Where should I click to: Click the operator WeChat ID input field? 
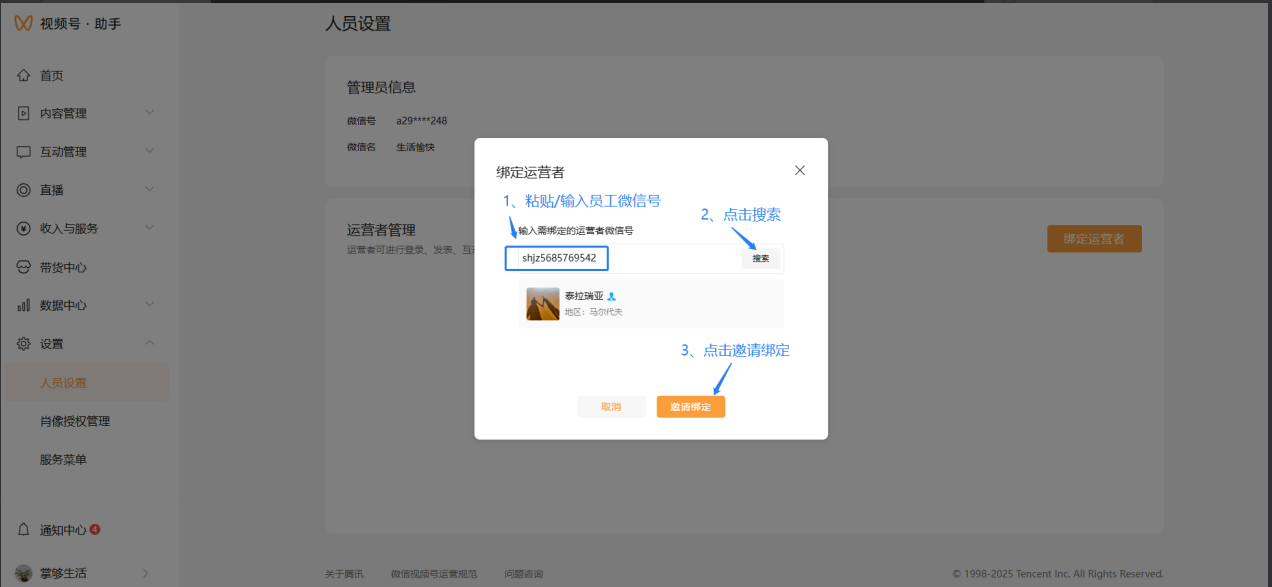558,258
